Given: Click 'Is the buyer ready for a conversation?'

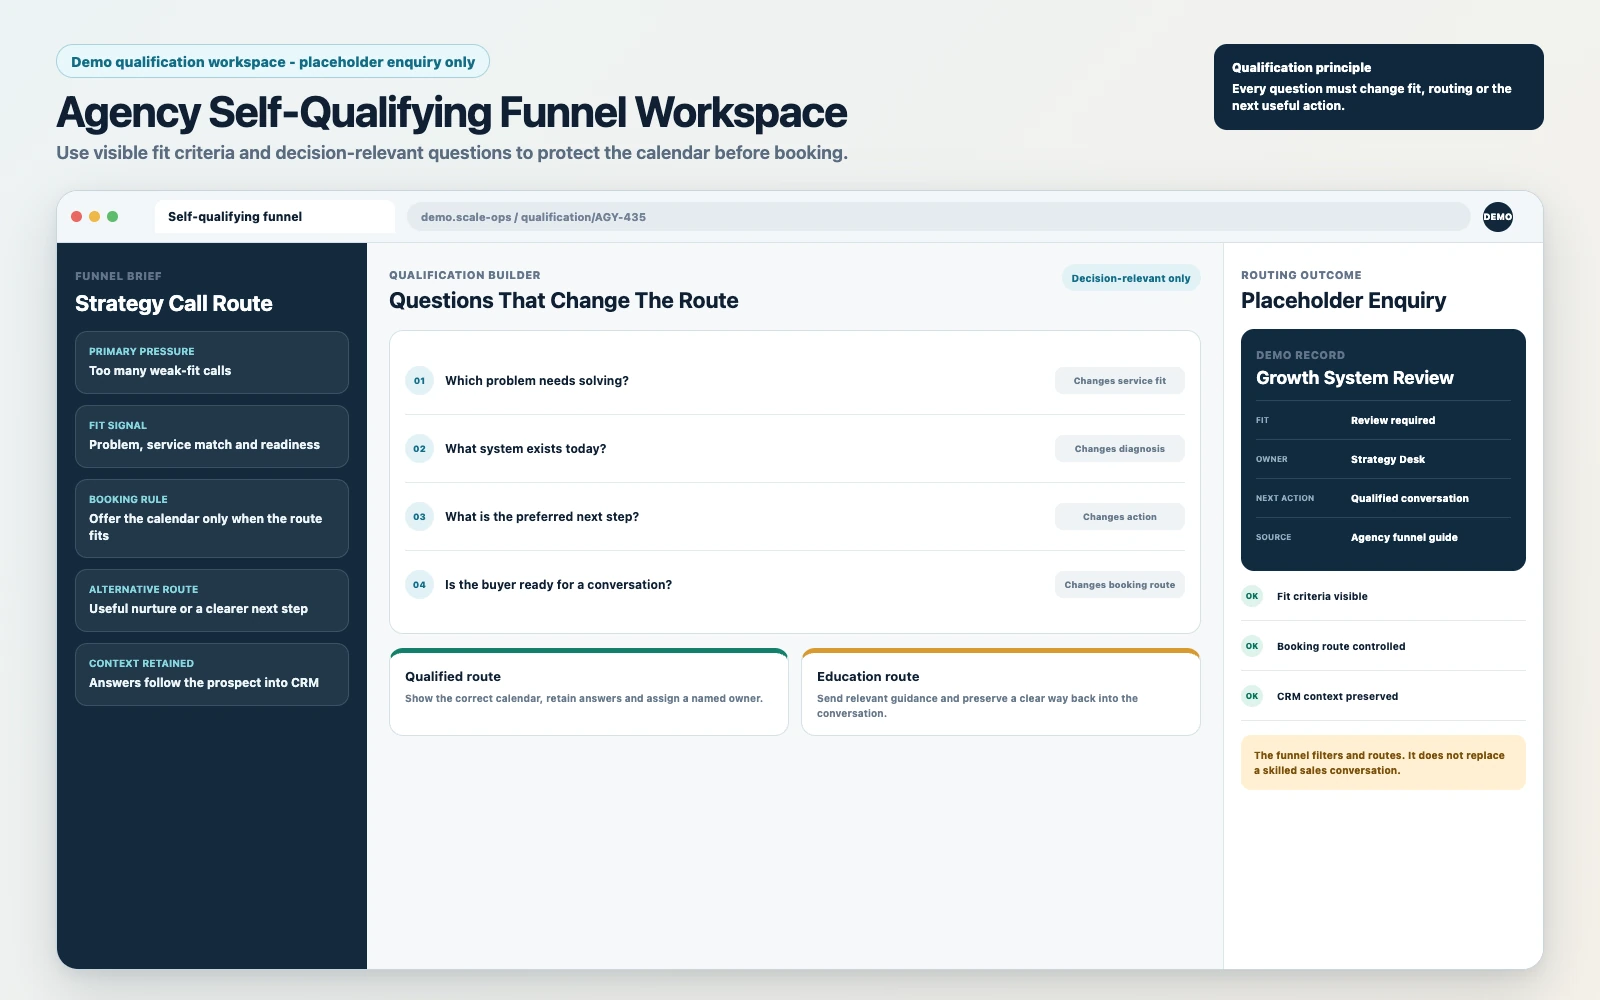Looking at the screenshot, I should click(558, 585).
